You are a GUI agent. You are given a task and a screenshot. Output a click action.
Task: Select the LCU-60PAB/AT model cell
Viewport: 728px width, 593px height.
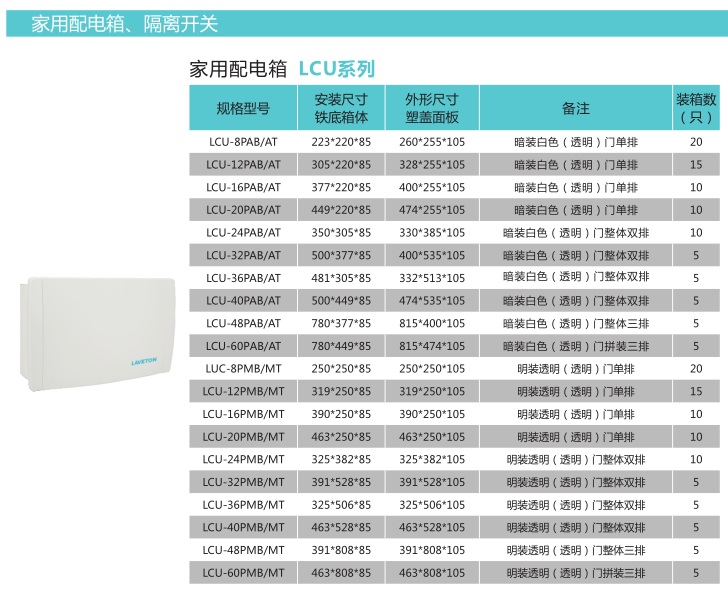coord(243,346)
